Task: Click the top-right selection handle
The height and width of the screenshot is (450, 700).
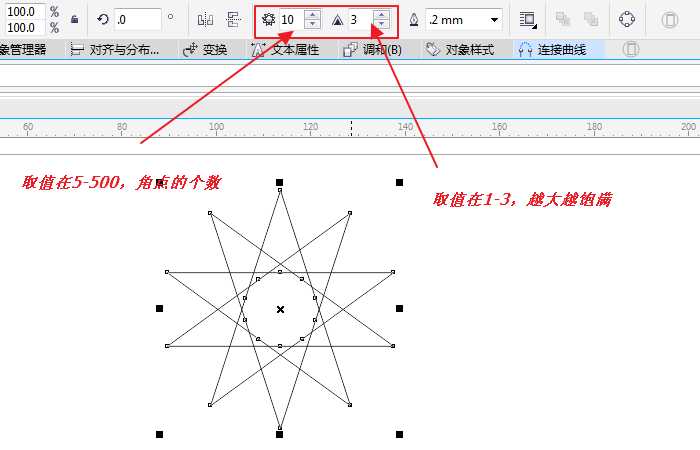Action: pos(400,182)
